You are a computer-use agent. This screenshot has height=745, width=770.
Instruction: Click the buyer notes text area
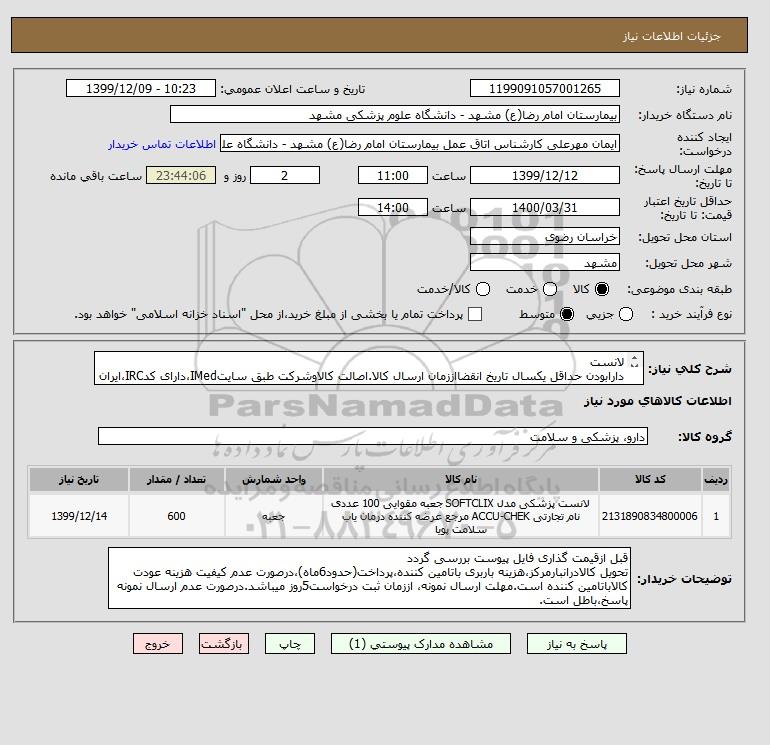(369, 579)
